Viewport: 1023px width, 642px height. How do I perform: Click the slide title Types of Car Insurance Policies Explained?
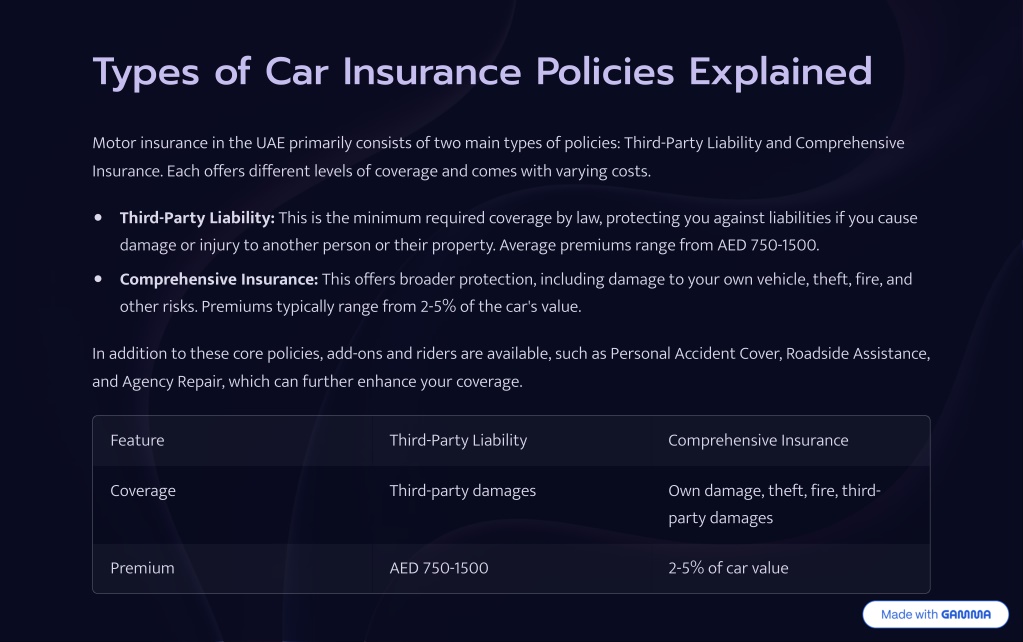pyautogui.click(x=482, y=72)
